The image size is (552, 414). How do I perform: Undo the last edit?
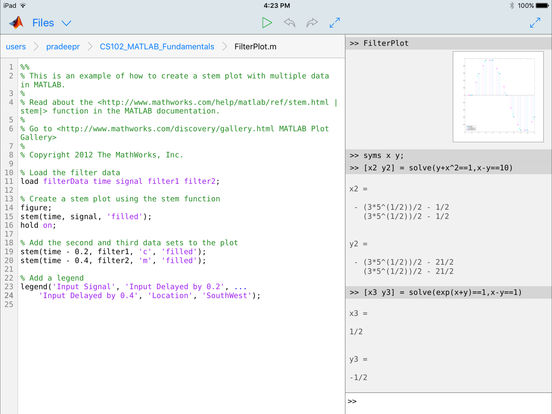click(x=289, y=23)
